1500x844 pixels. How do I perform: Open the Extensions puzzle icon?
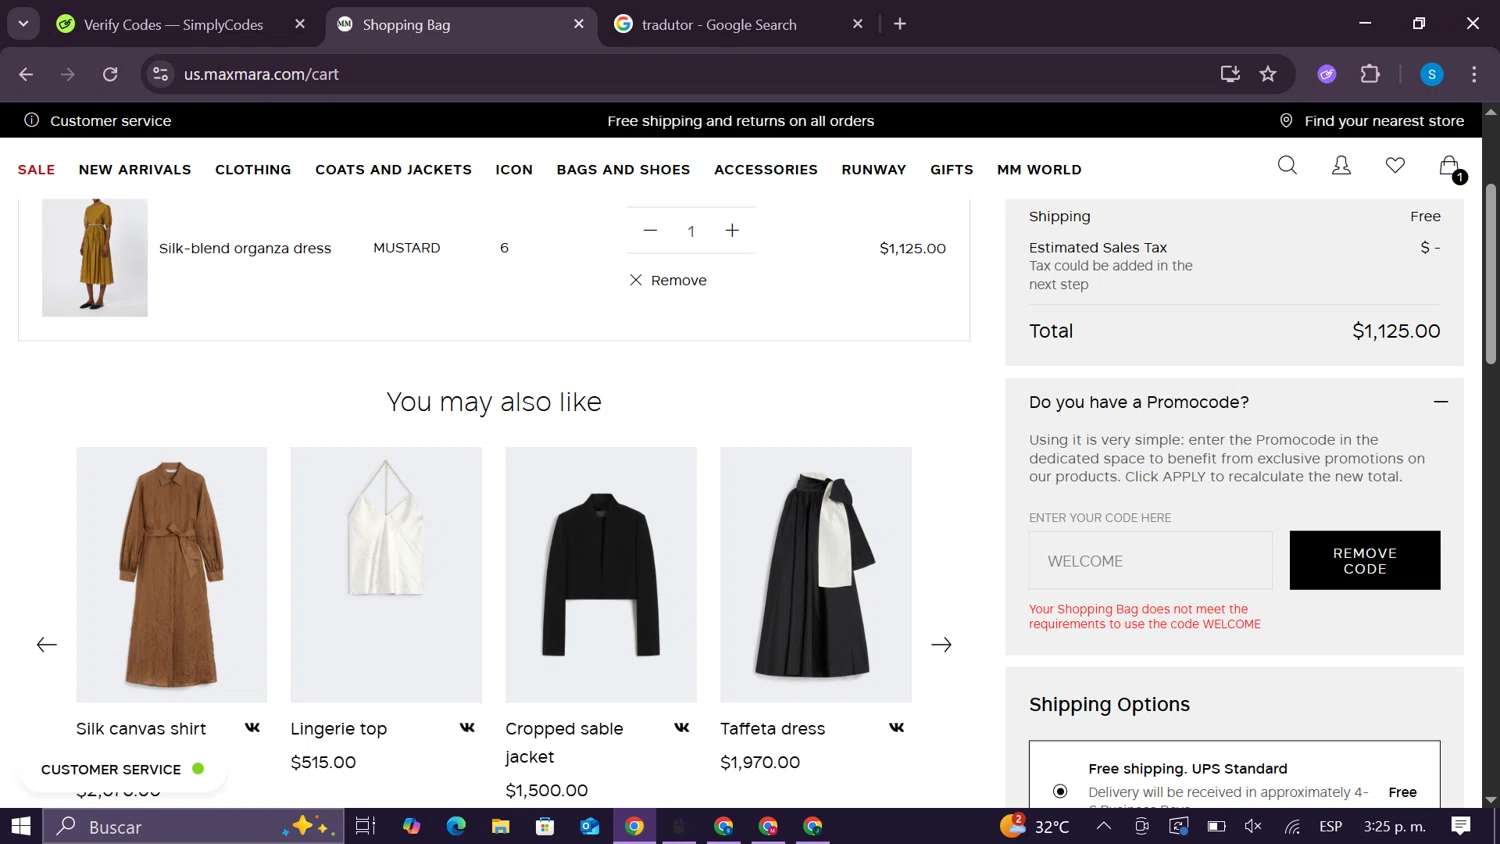(x=1370, y=74)
